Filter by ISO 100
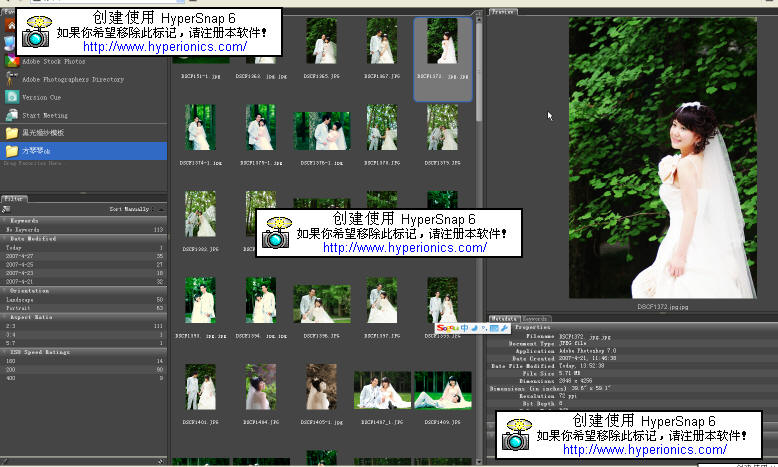This screenshot has height=467, width=778. coord(83,361)
